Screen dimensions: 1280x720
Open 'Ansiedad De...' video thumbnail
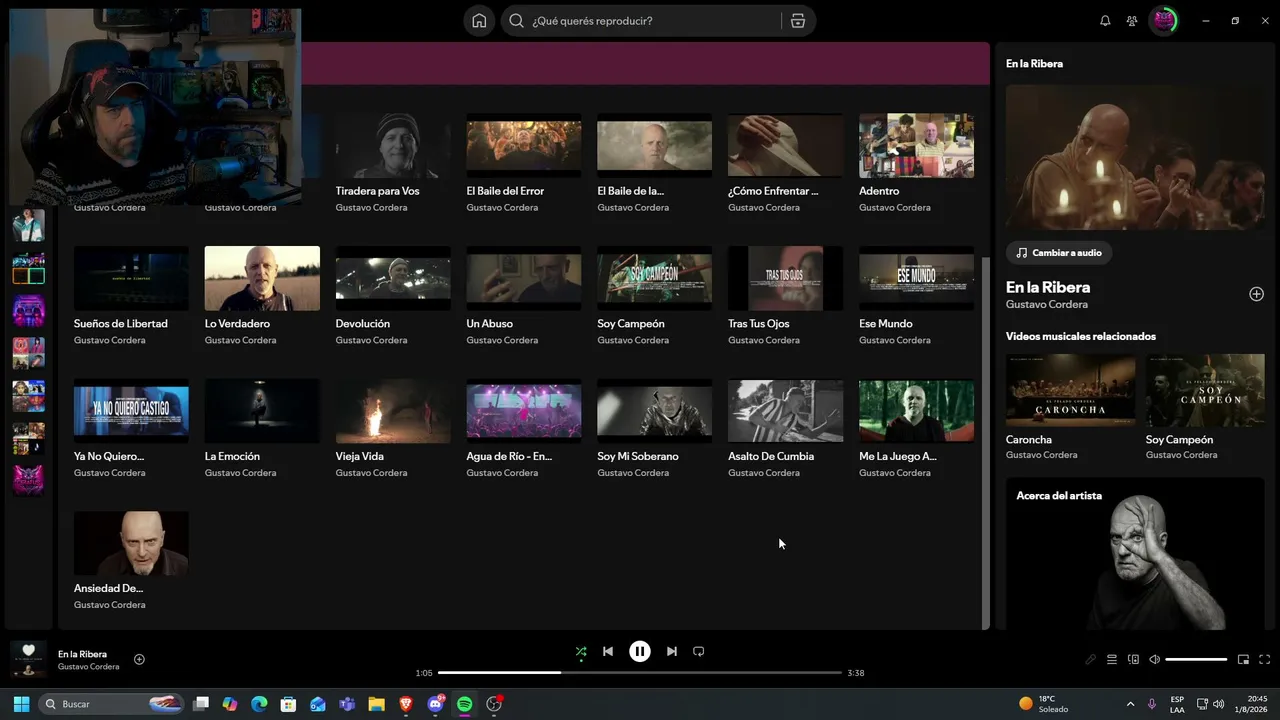(131, 544)
